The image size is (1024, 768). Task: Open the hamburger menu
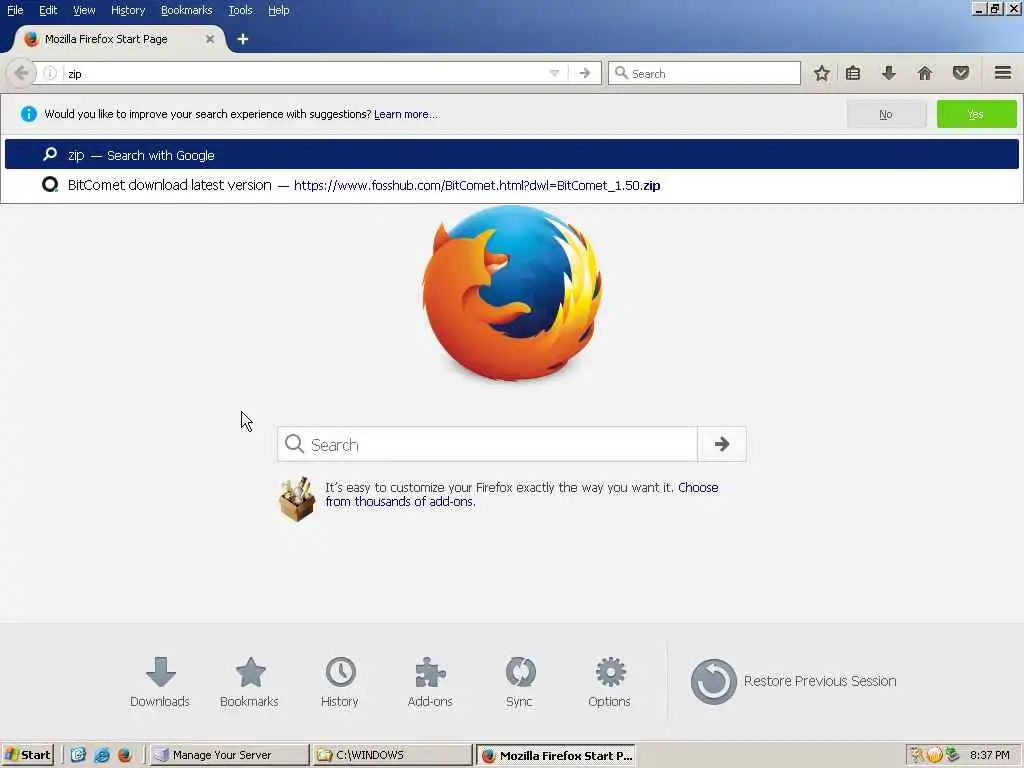1003,73
